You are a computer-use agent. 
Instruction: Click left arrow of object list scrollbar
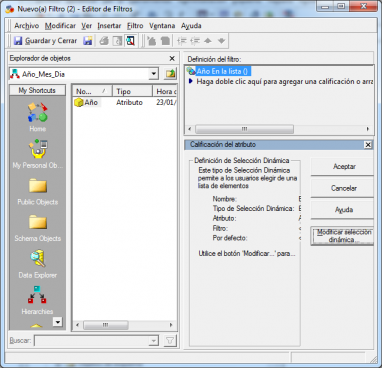coord(78,325)
